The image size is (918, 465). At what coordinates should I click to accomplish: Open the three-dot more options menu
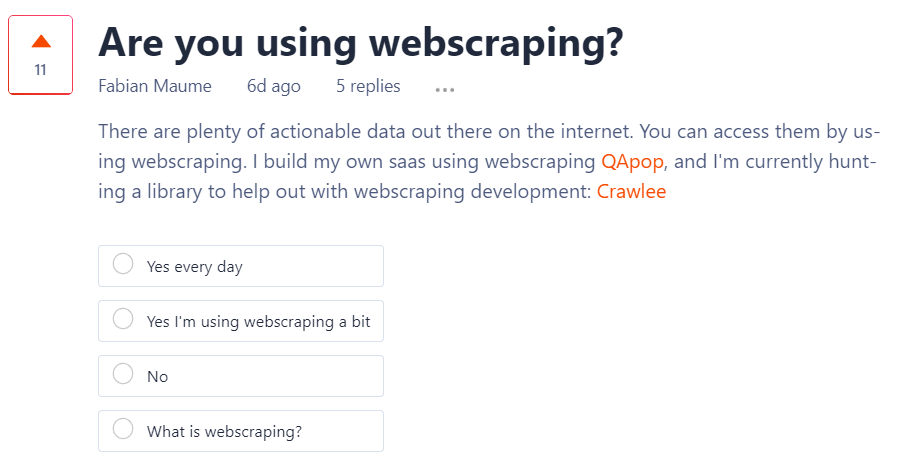(445, 89)
